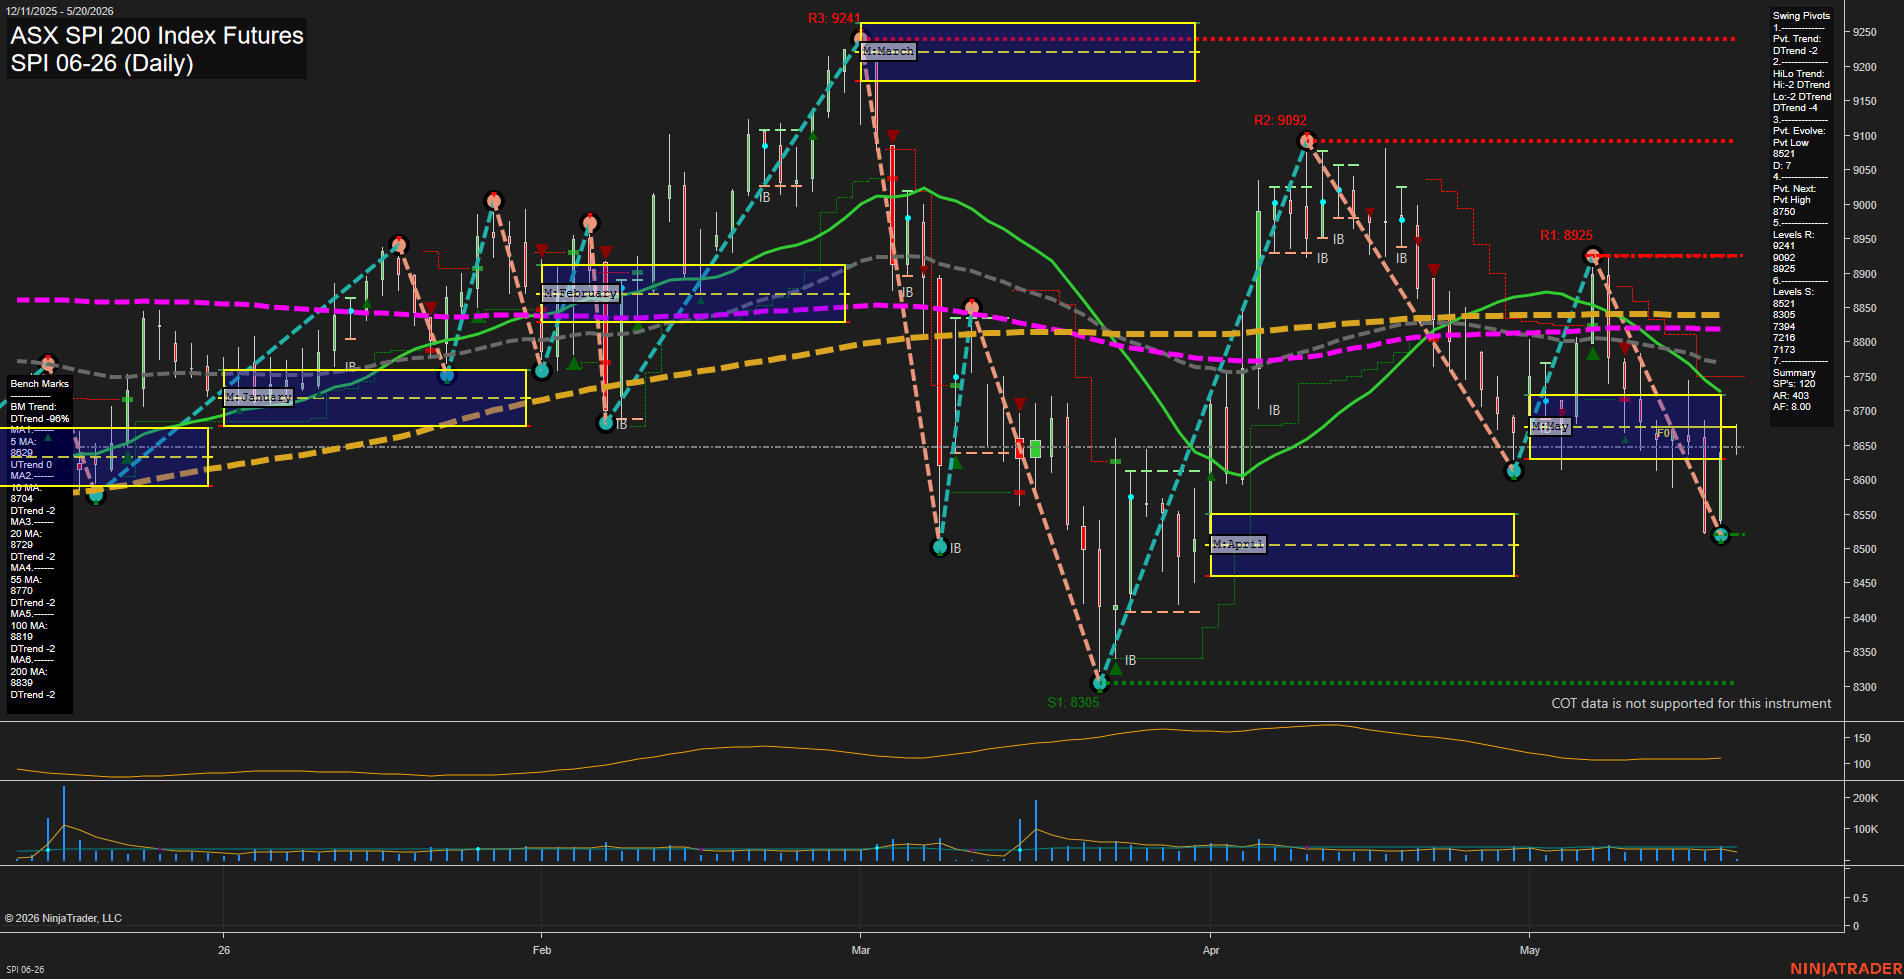Click the BM Trend DTrend -96% entry

point(40,413)
